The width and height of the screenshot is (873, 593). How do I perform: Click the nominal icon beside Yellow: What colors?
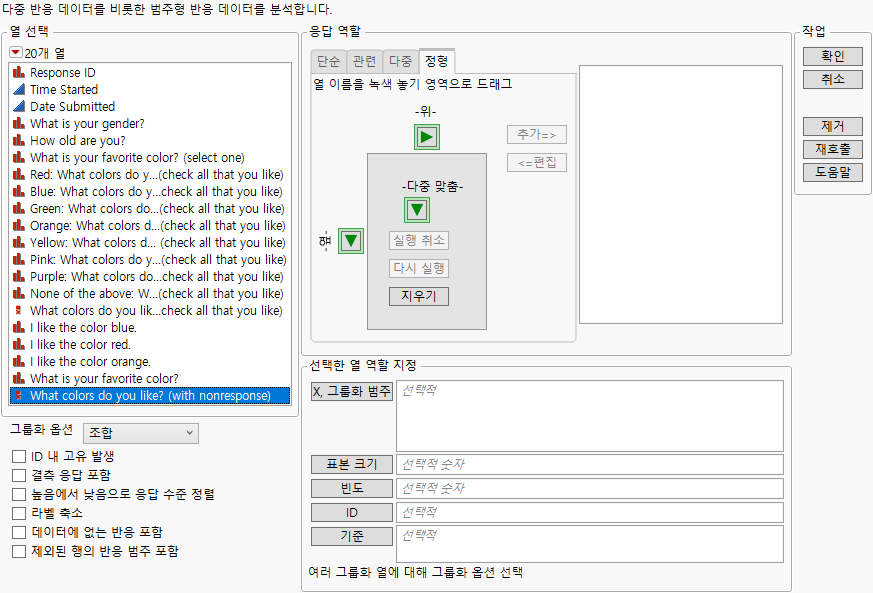click(x=19, y=242)
